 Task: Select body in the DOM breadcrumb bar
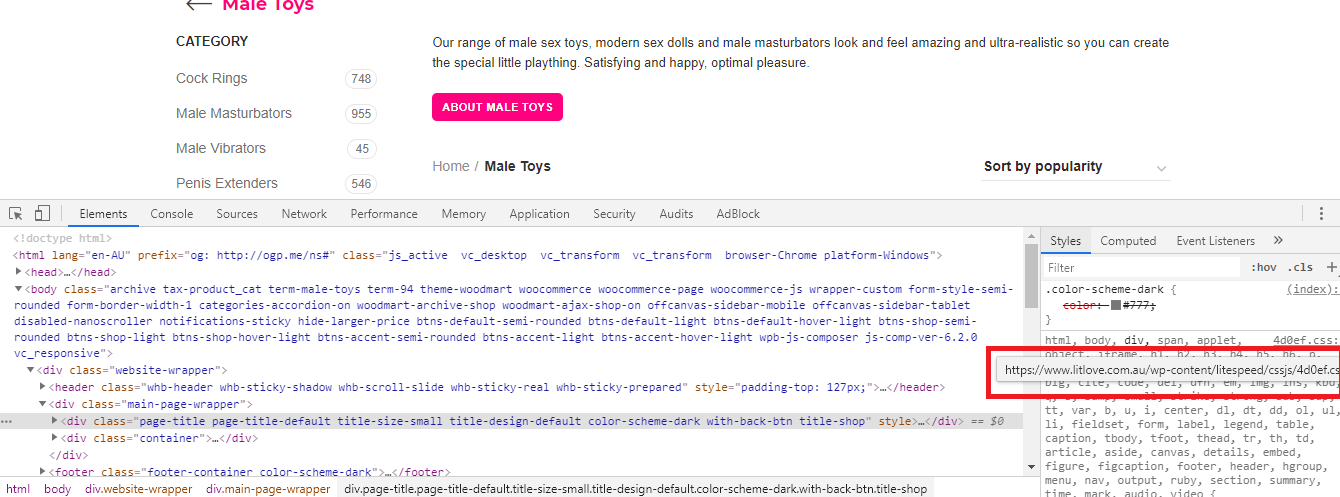[57, 489]
